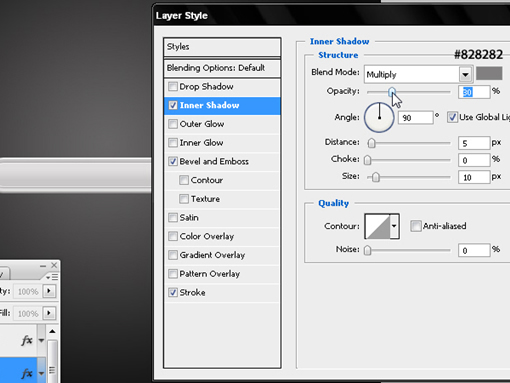This screenshot has height=383, width=510.
Task: Toggle the Use Global Light checkbox
Action: click(x=452, y=117)
